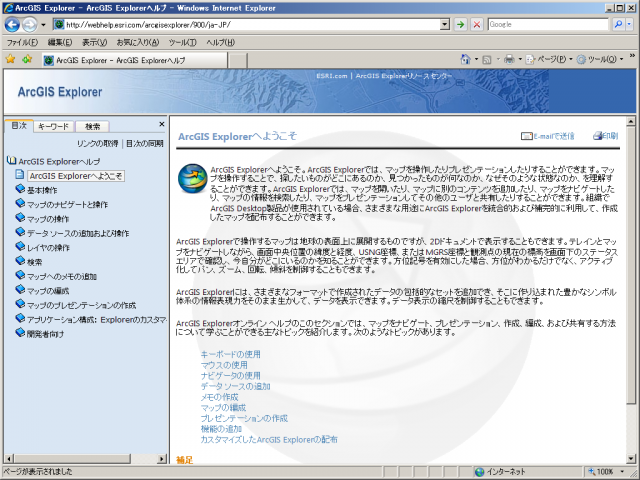Click the book icon beside マップの編成
The image size is (640, 480).
20,289
